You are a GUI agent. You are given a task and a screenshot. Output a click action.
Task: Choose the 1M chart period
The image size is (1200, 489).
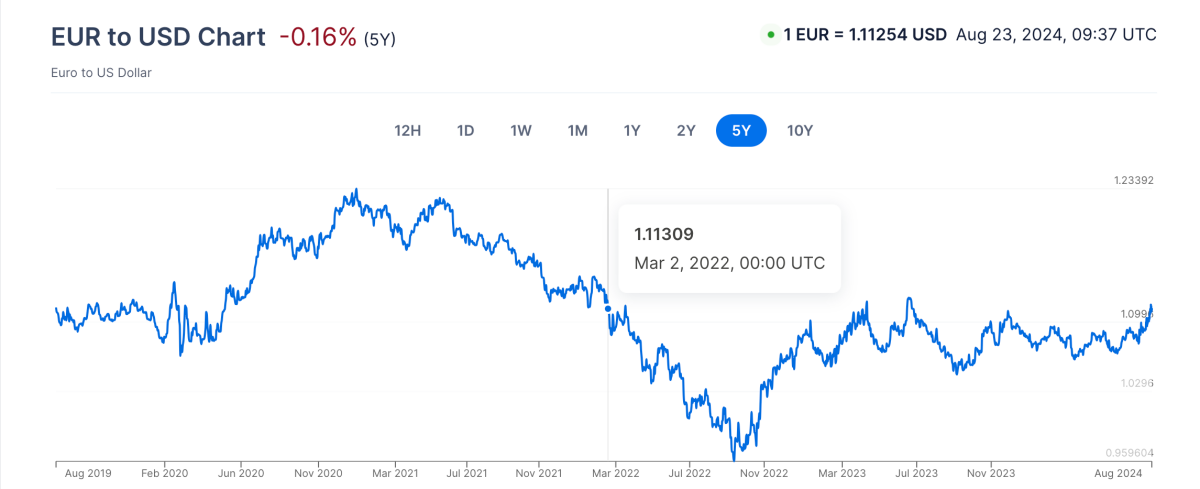[577, 130]
